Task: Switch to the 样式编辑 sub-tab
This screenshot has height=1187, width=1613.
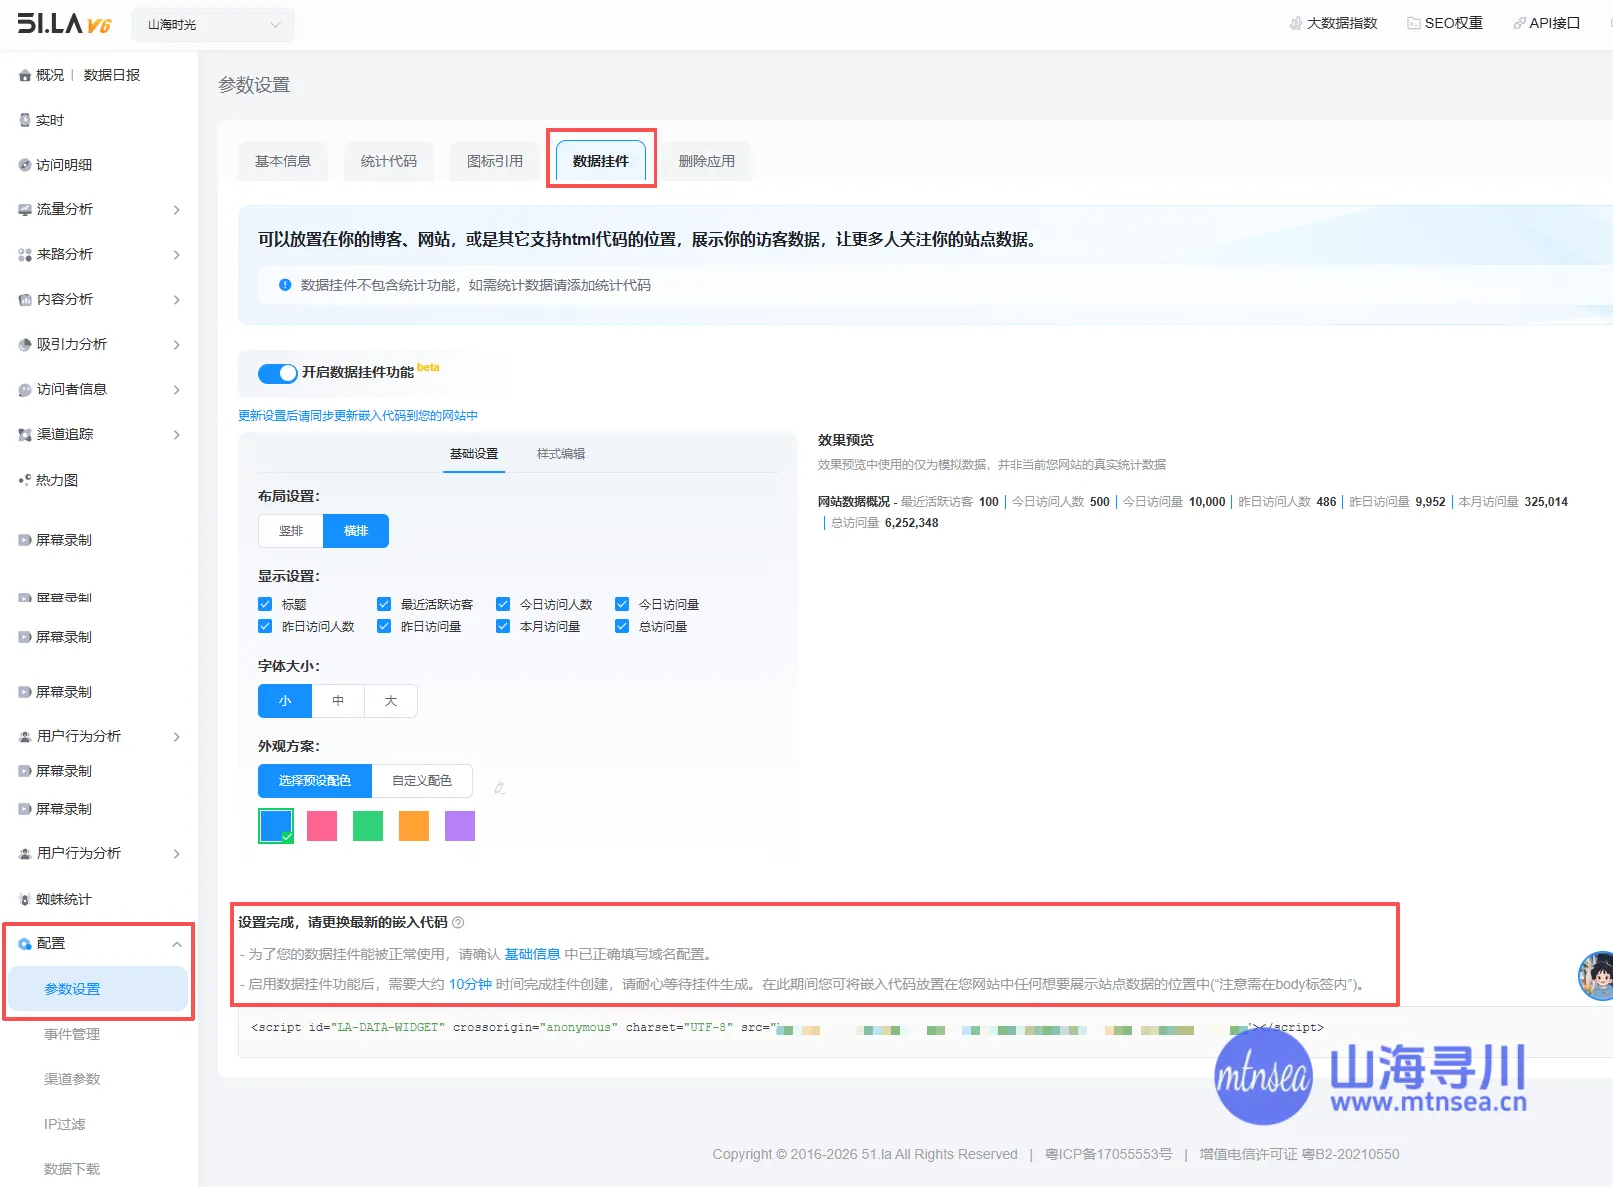Action: 561,454
